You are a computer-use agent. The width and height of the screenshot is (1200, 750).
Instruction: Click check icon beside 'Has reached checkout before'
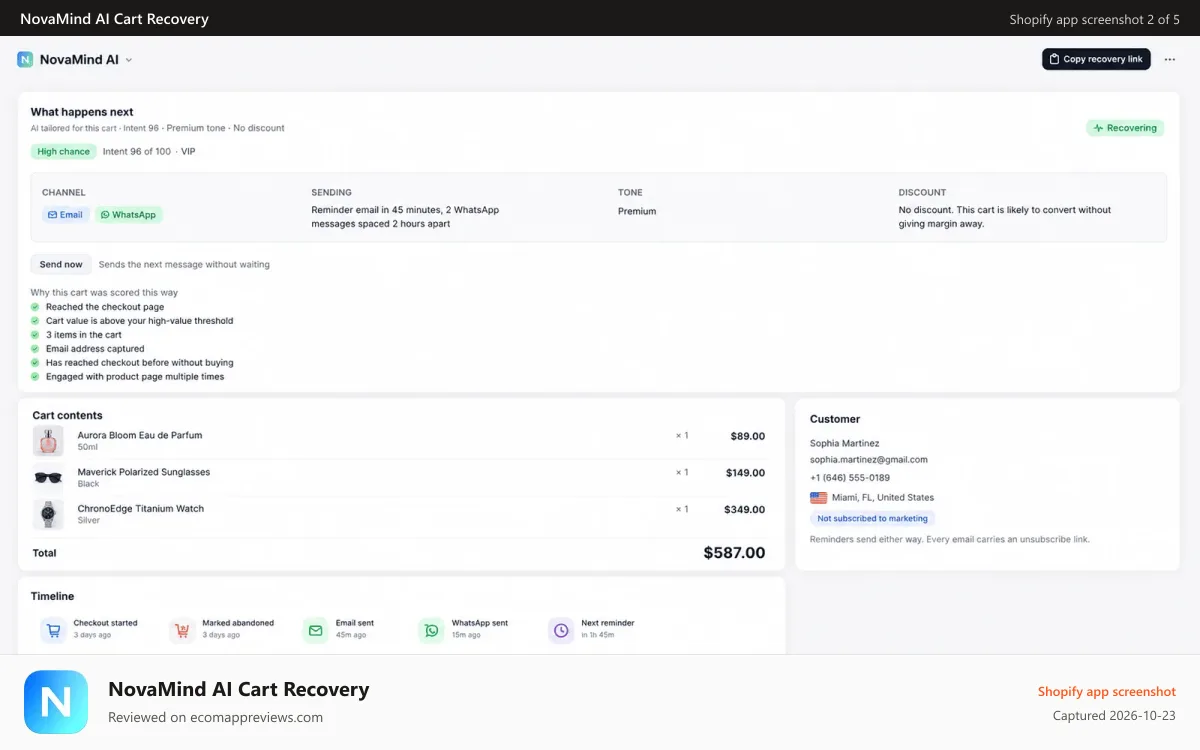35,363
